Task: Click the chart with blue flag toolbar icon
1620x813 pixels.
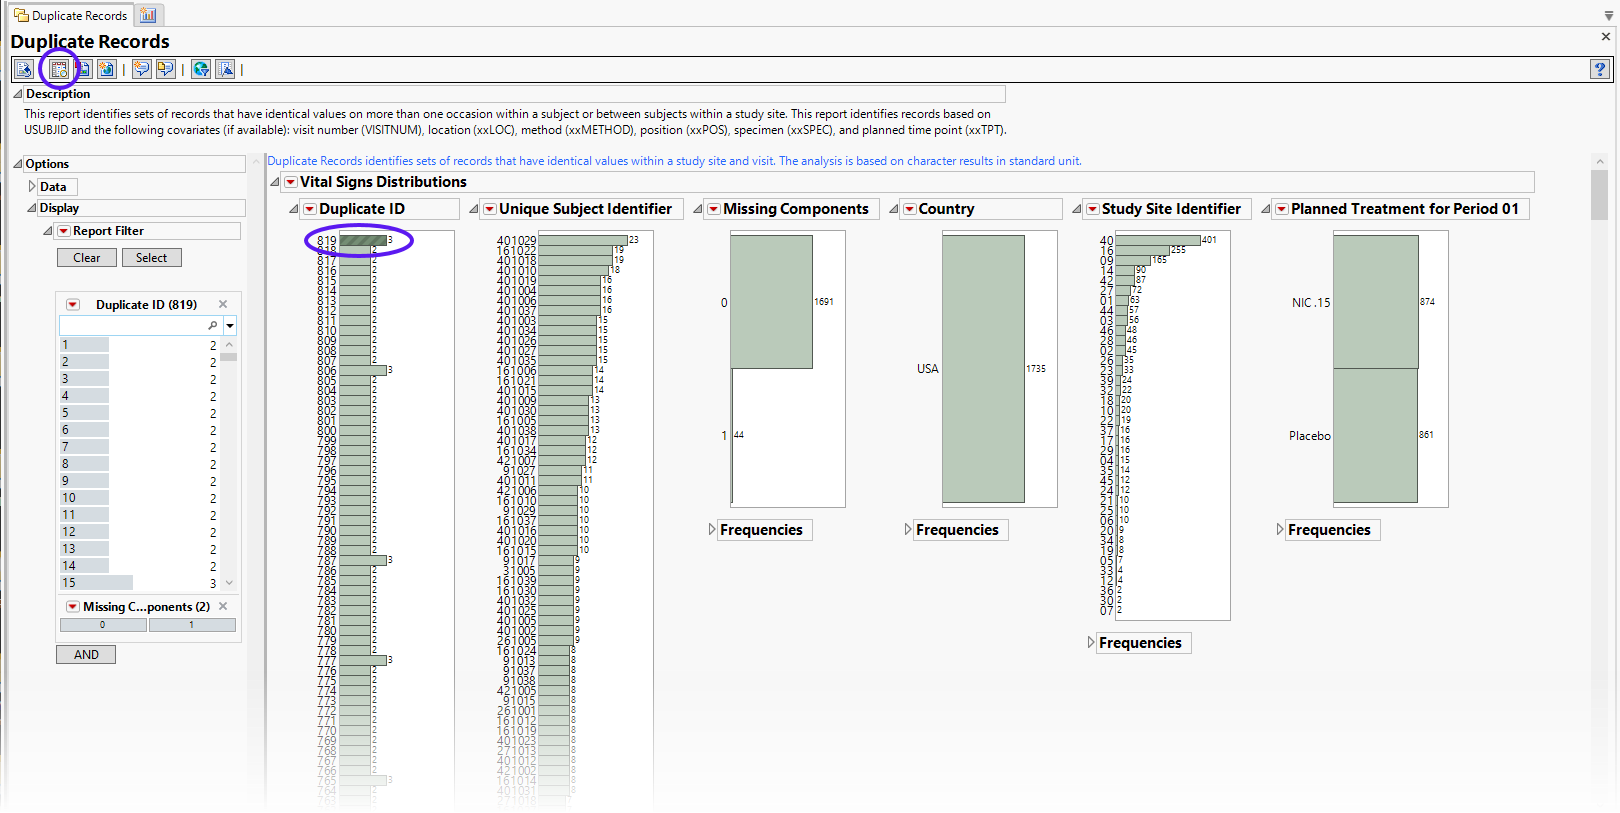Action: click(225, 69)
